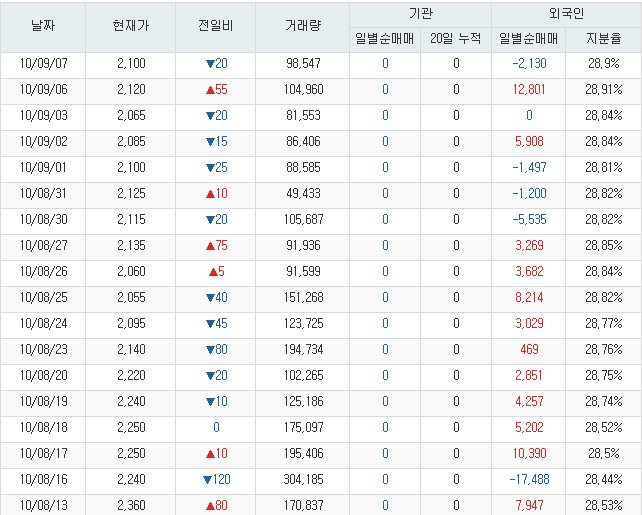Click the 전일비 column header
Image resolution: width=642 pixels, height=515 pixels.
tap(215, 26)
